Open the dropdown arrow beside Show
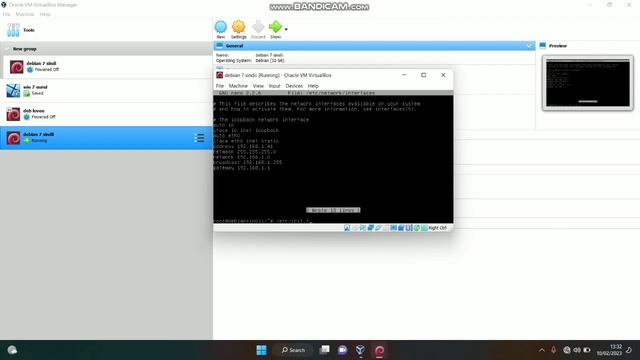 (286, 29)
